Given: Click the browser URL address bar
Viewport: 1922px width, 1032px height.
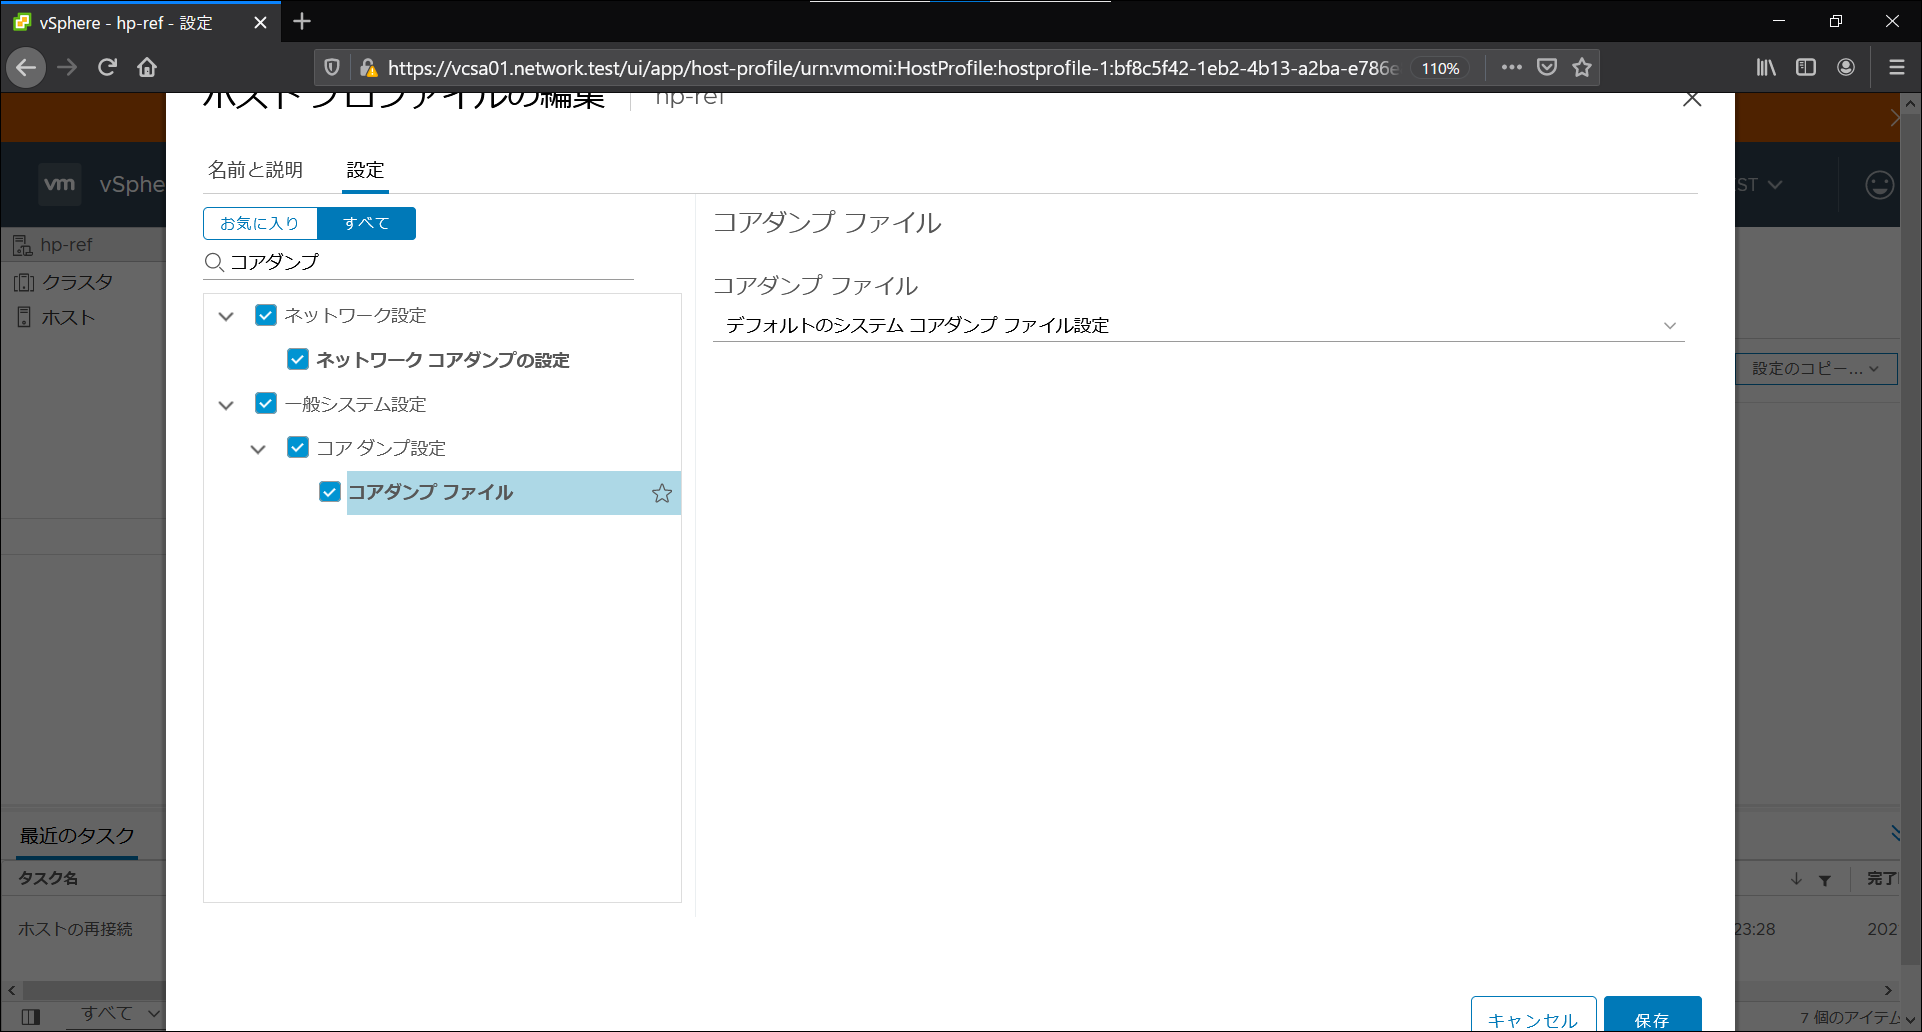Looking at the screenshot, I should pyautogui.click(x=892, y=68).
